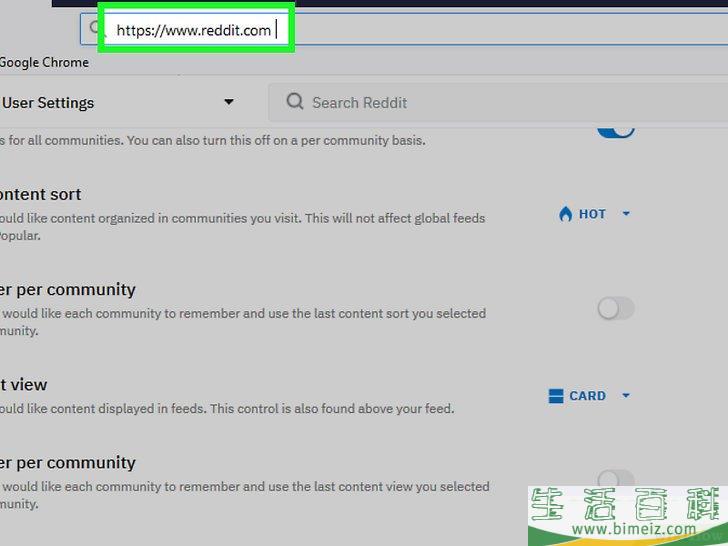Screen dimensions: 728x546
Task: Turn off the enabled blue toggle at top
Action: [x=616, y=132]
